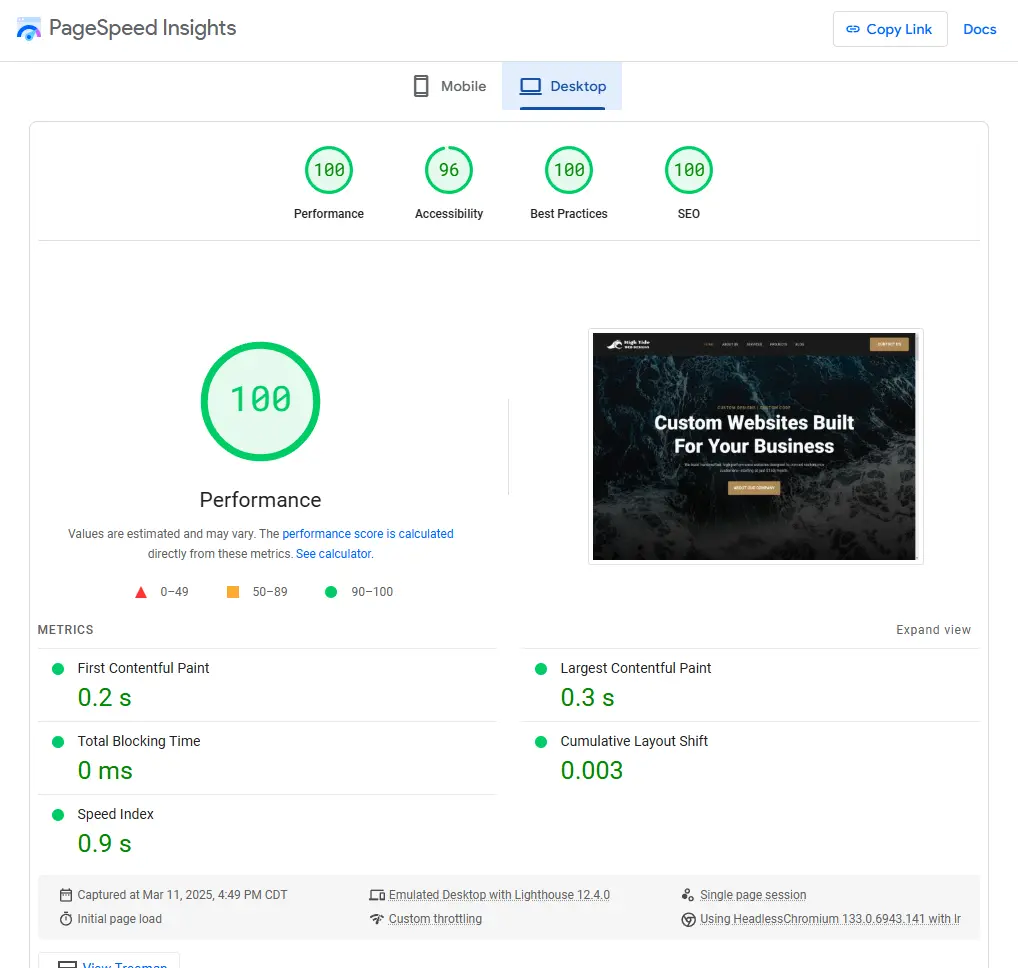Switch to the Mobile tab

click(450, 86)
